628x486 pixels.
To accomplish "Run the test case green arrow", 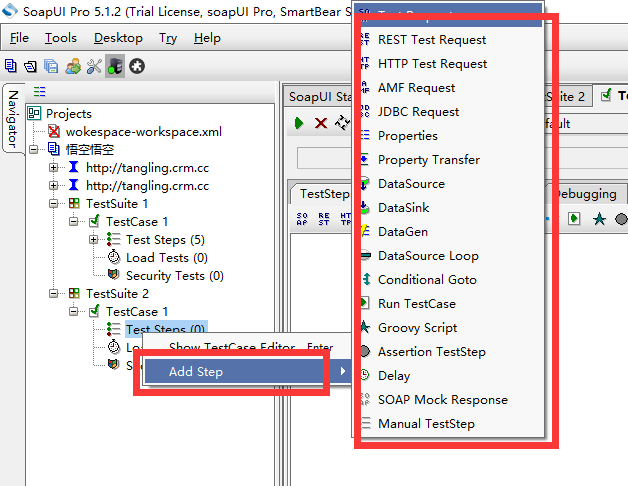I will (x=299, y=123).
